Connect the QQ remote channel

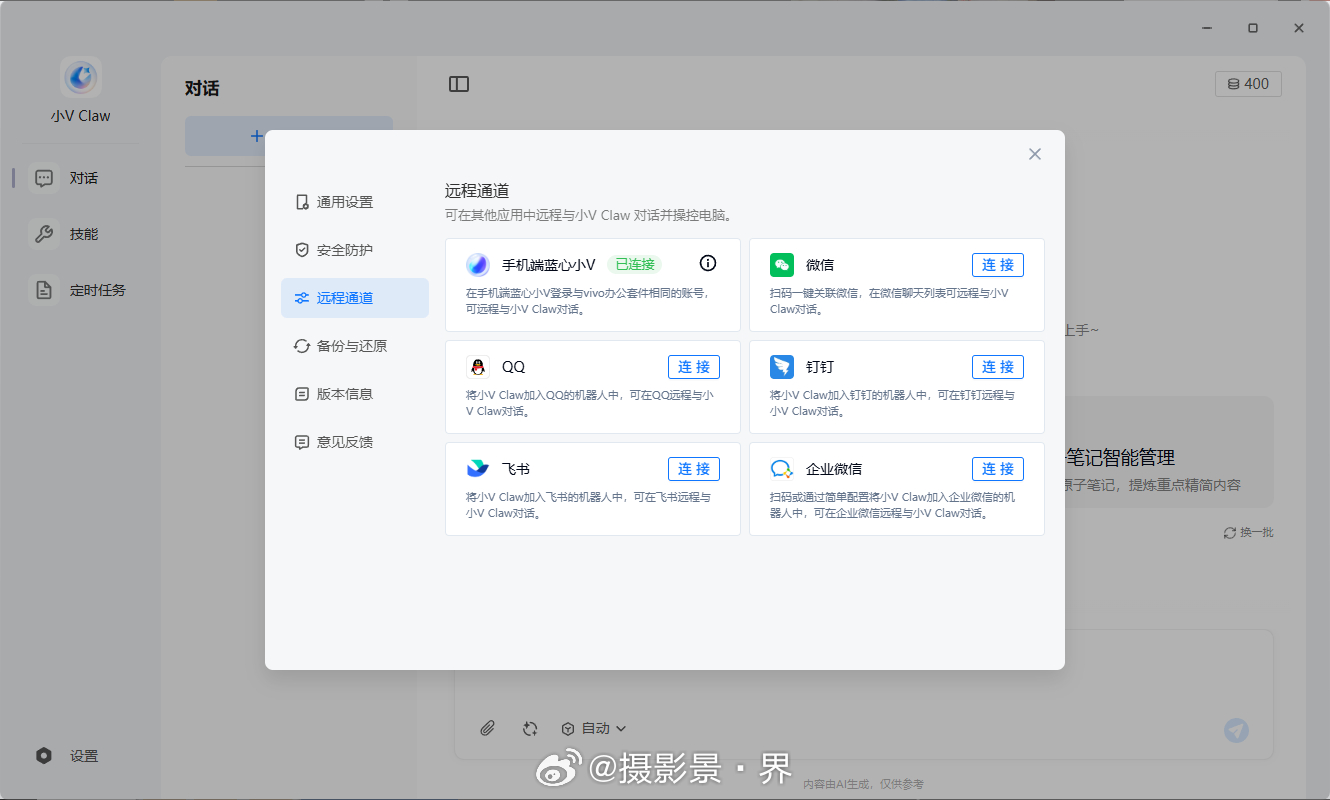click(x=694, y=367)
